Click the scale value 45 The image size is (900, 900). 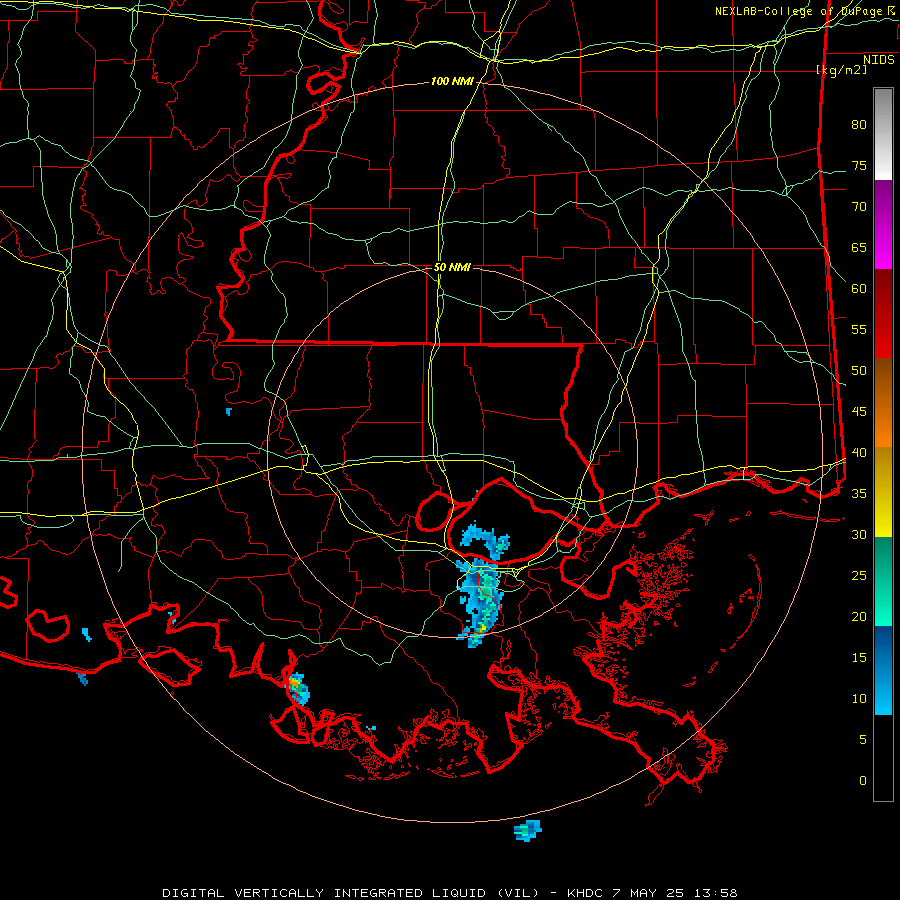point(859,412)
